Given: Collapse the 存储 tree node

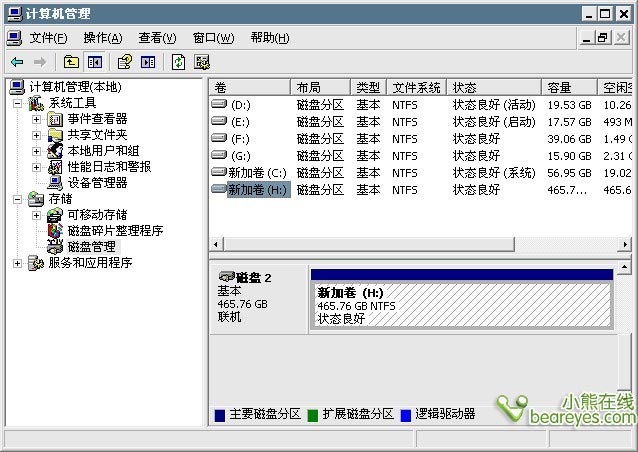Looking at the screenshot, I should [17, 199].
